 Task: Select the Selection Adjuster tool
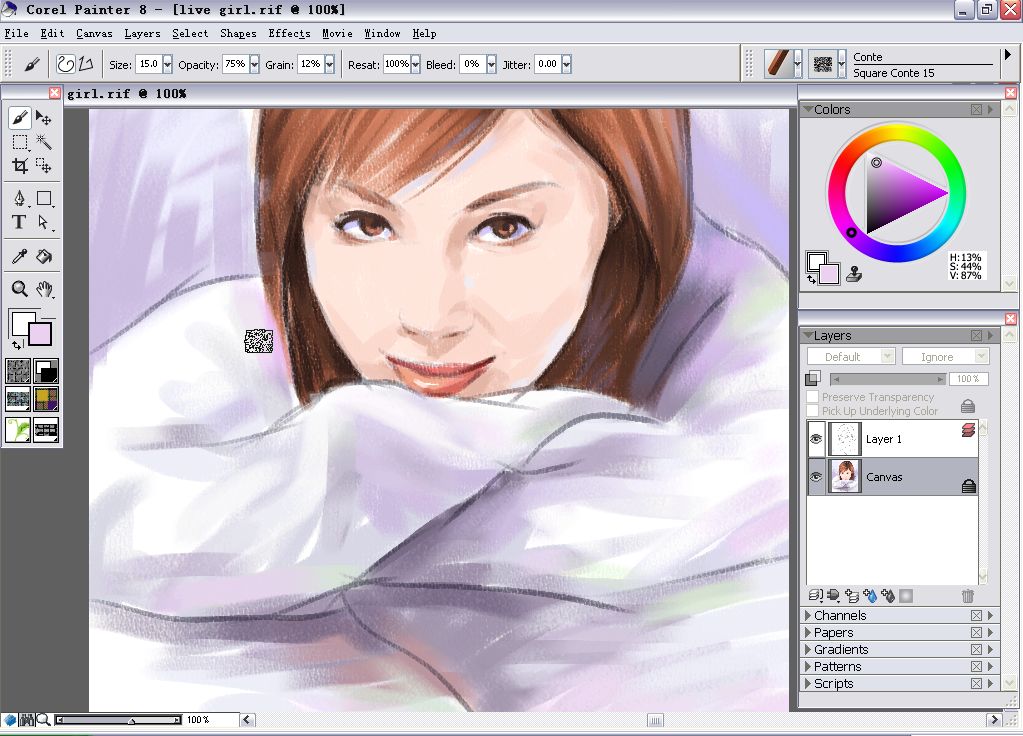(x=44, y=166)
